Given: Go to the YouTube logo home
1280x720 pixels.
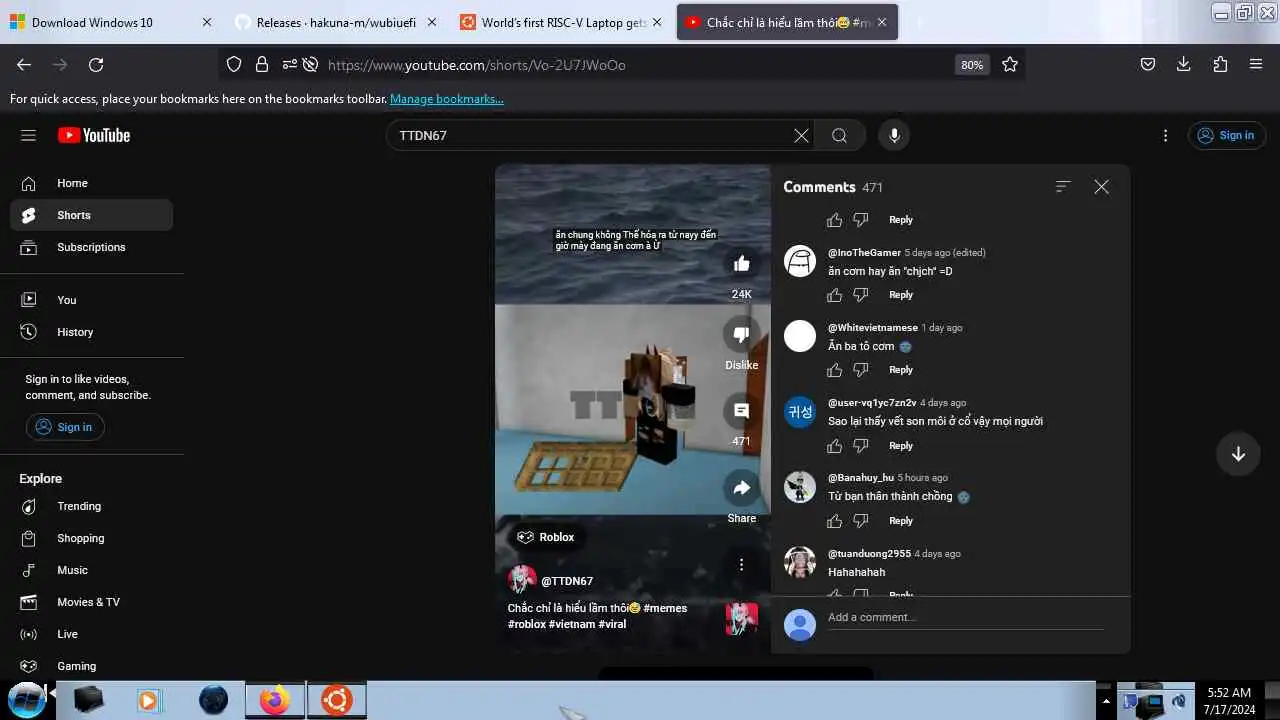Looking at the screenshot, I should pos(94,135).
